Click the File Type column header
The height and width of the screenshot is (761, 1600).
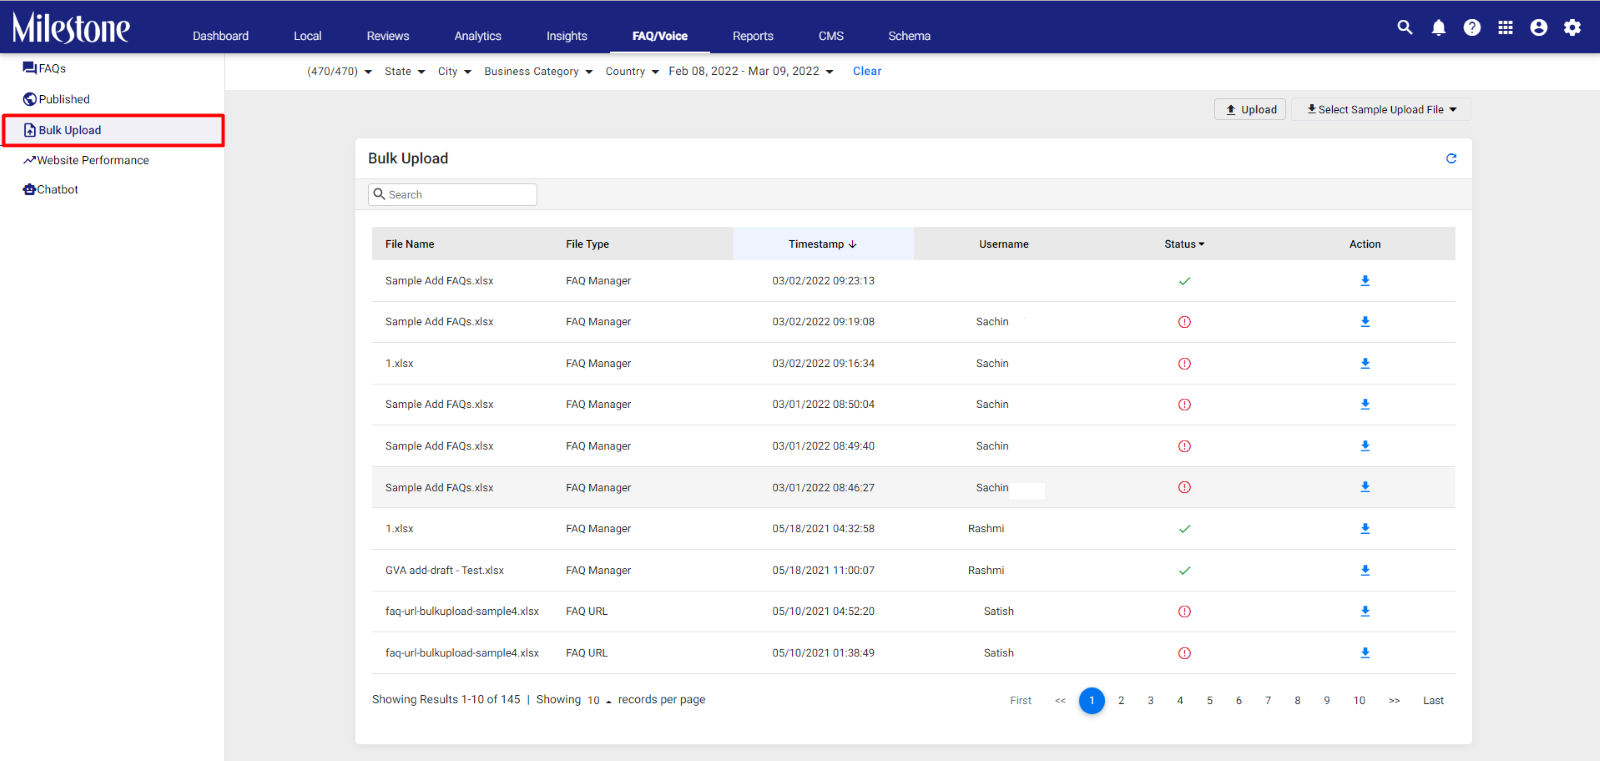tap(587, 244)
